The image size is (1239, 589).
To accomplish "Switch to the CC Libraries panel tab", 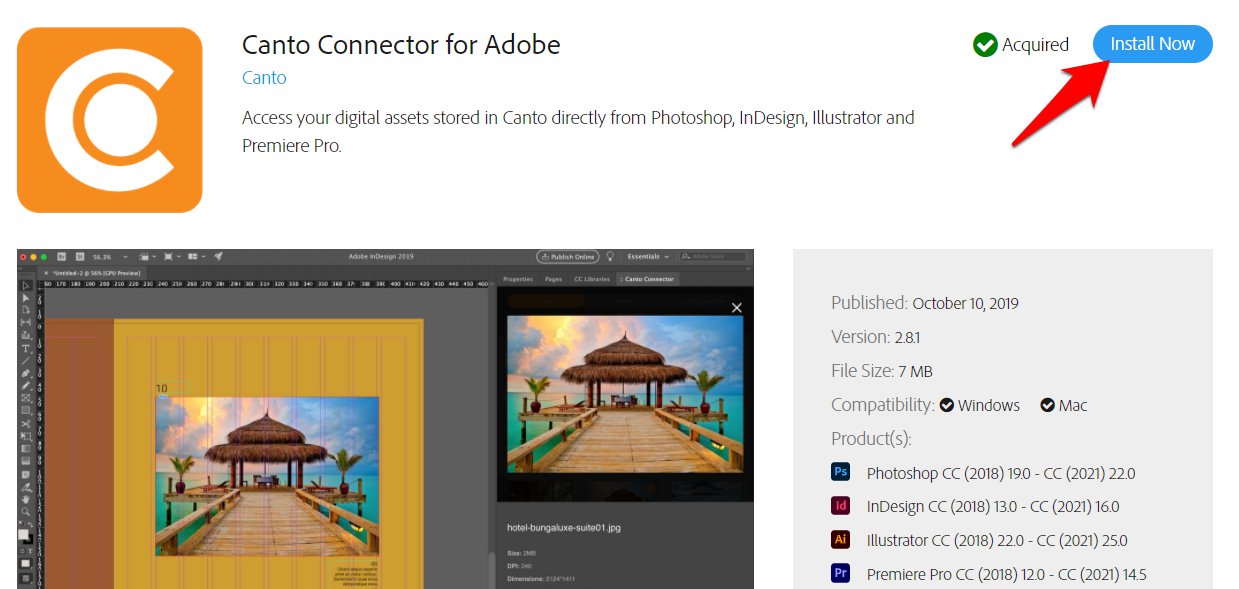I will 591,279.
